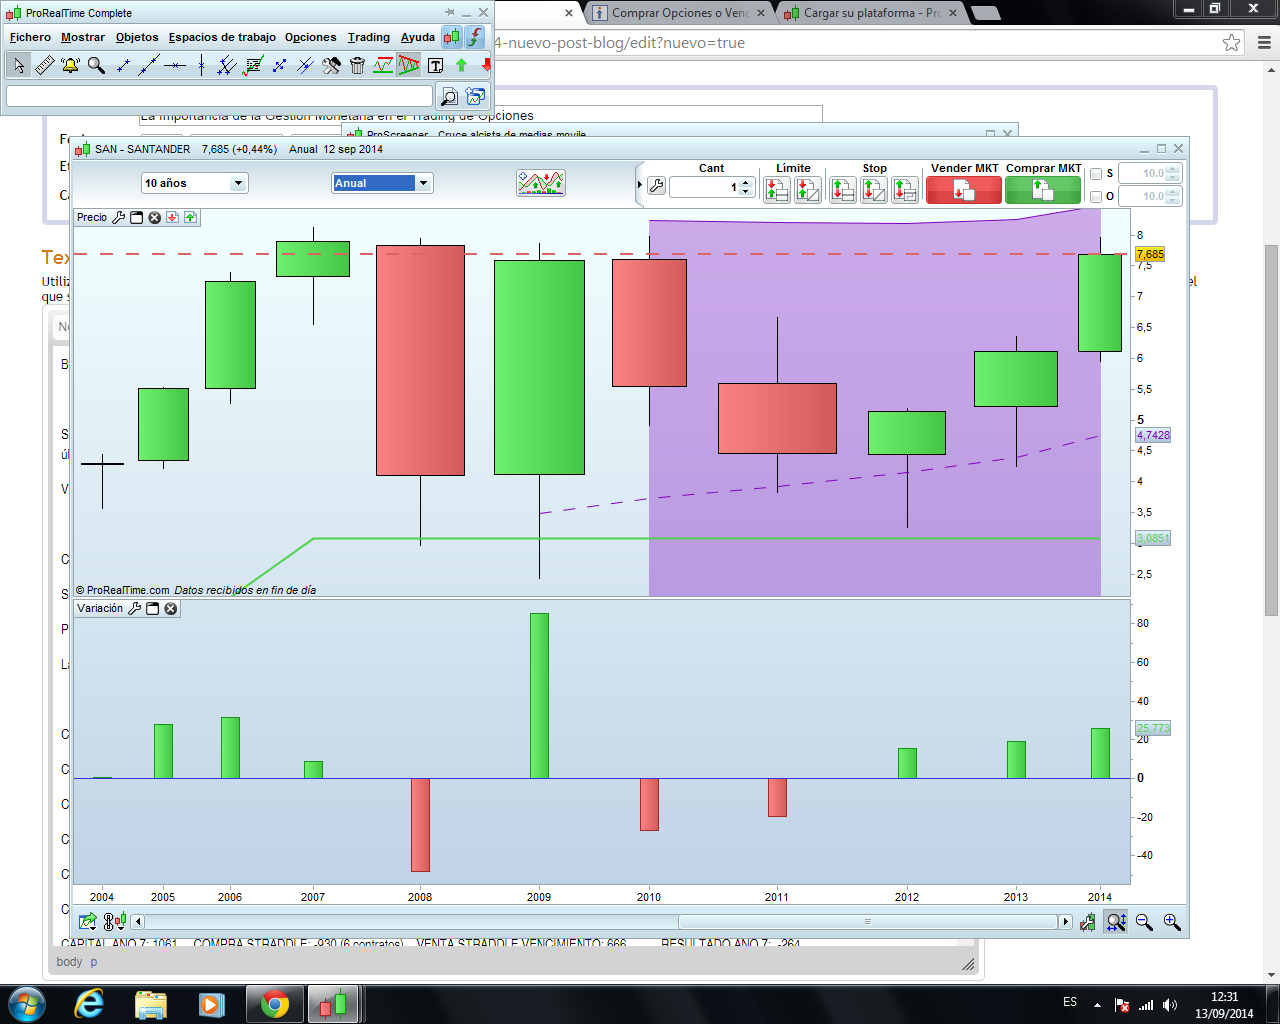Click the red-green curved arrow icon in menu bar
The width and height of the screenshot is (1280, 1024).
pos(475,37)
